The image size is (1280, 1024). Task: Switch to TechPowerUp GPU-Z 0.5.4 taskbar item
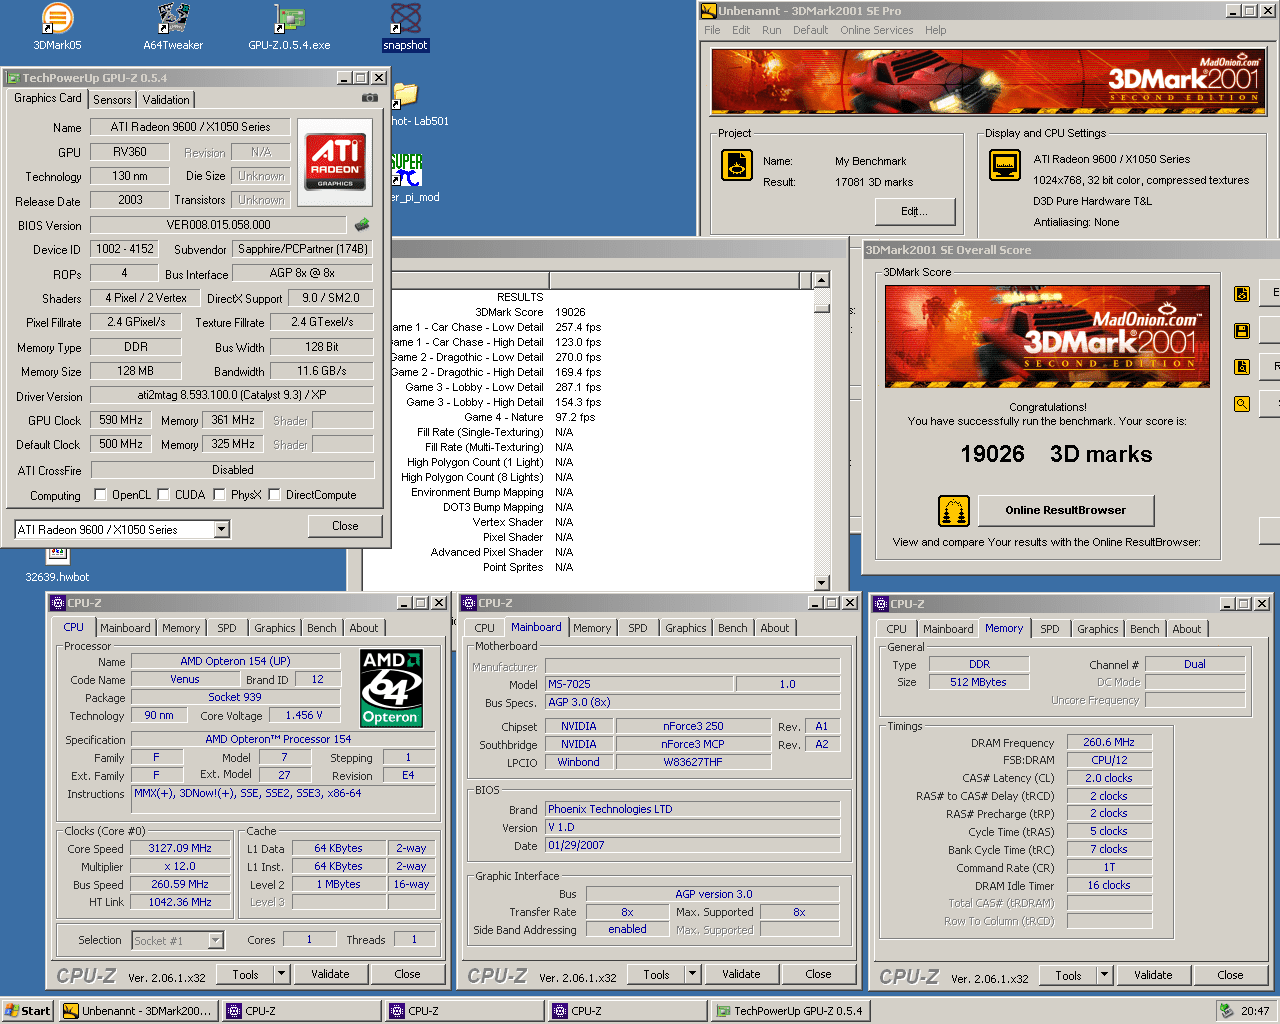(789, 1011)
